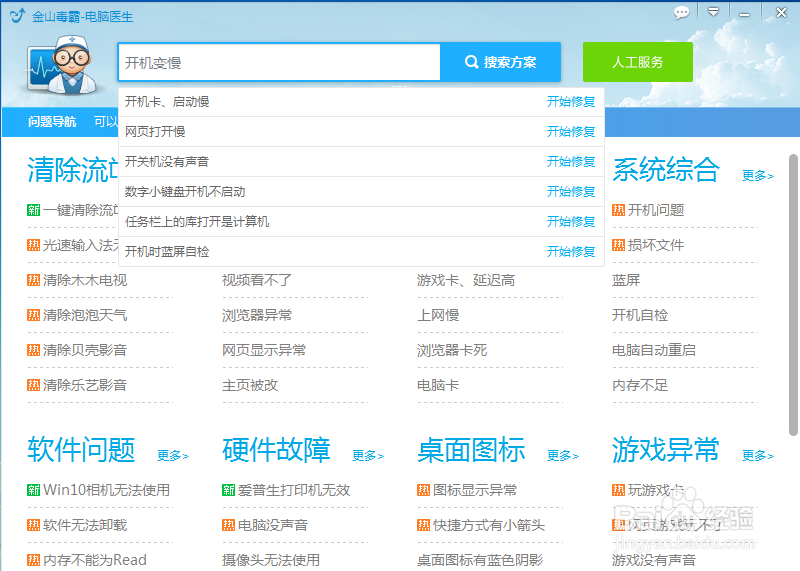Open the feedback chat bubble icon

tap(681, 12)
